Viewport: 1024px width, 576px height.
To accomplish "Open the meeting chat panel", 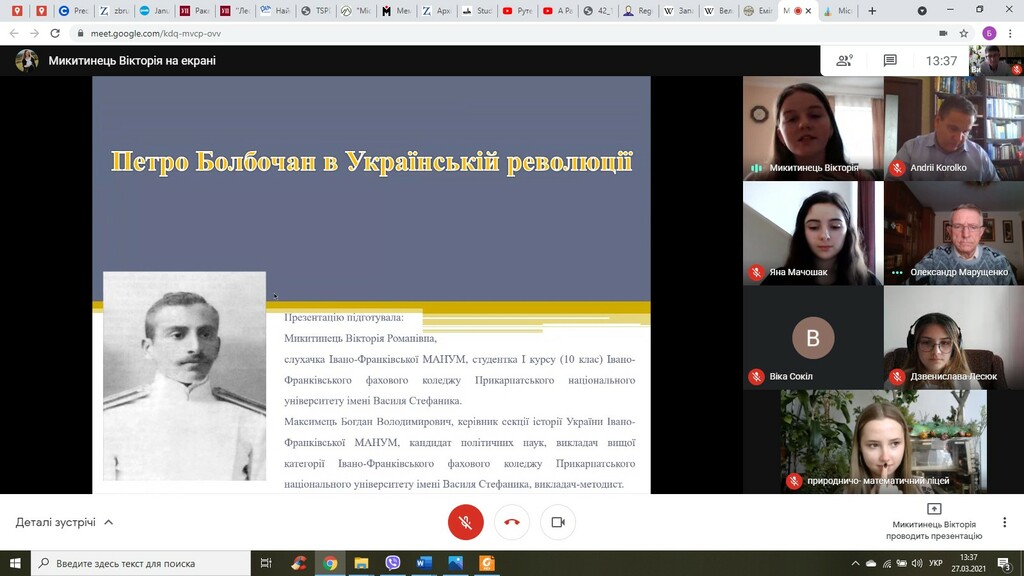I will [x=890, y=61].
